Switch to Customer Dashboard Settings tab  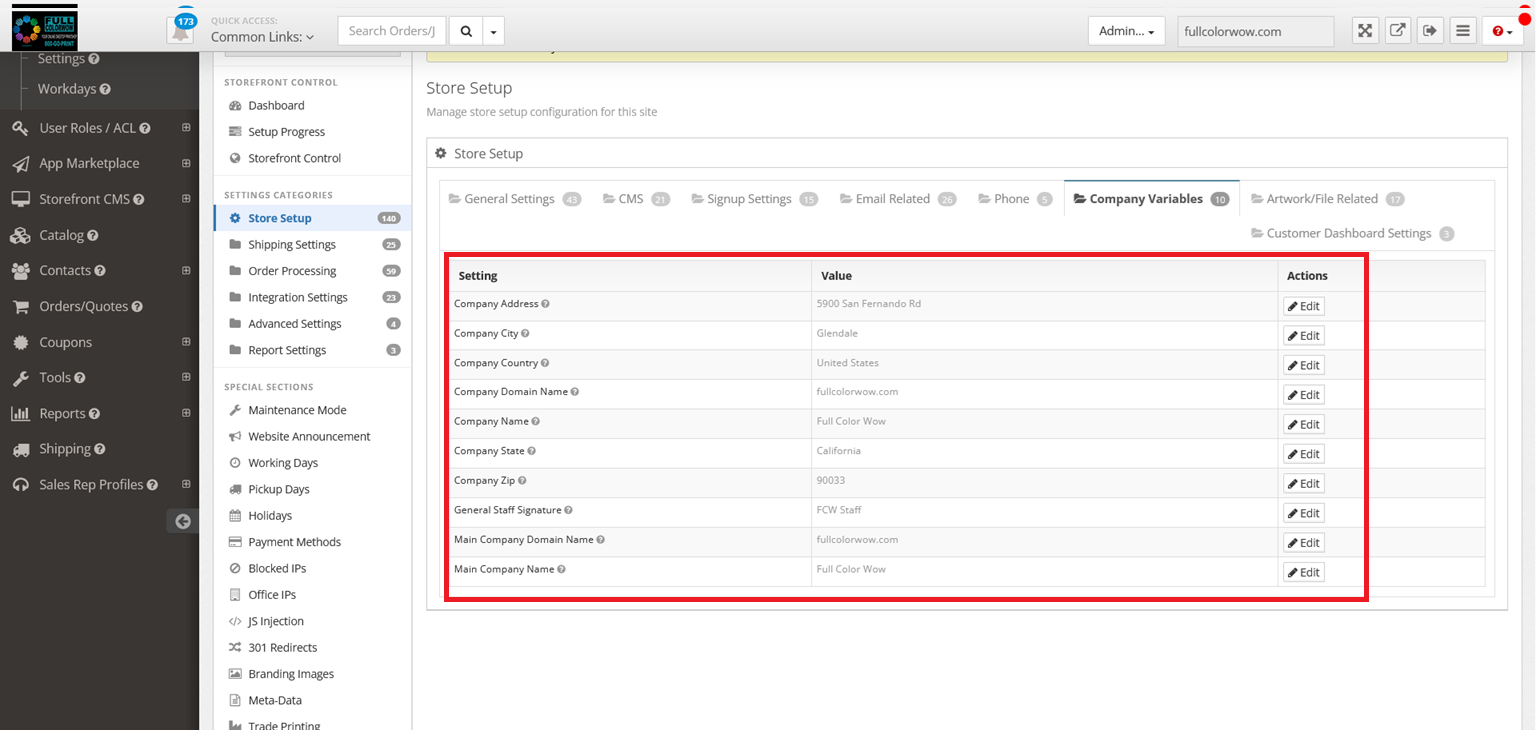[1352, 233]
